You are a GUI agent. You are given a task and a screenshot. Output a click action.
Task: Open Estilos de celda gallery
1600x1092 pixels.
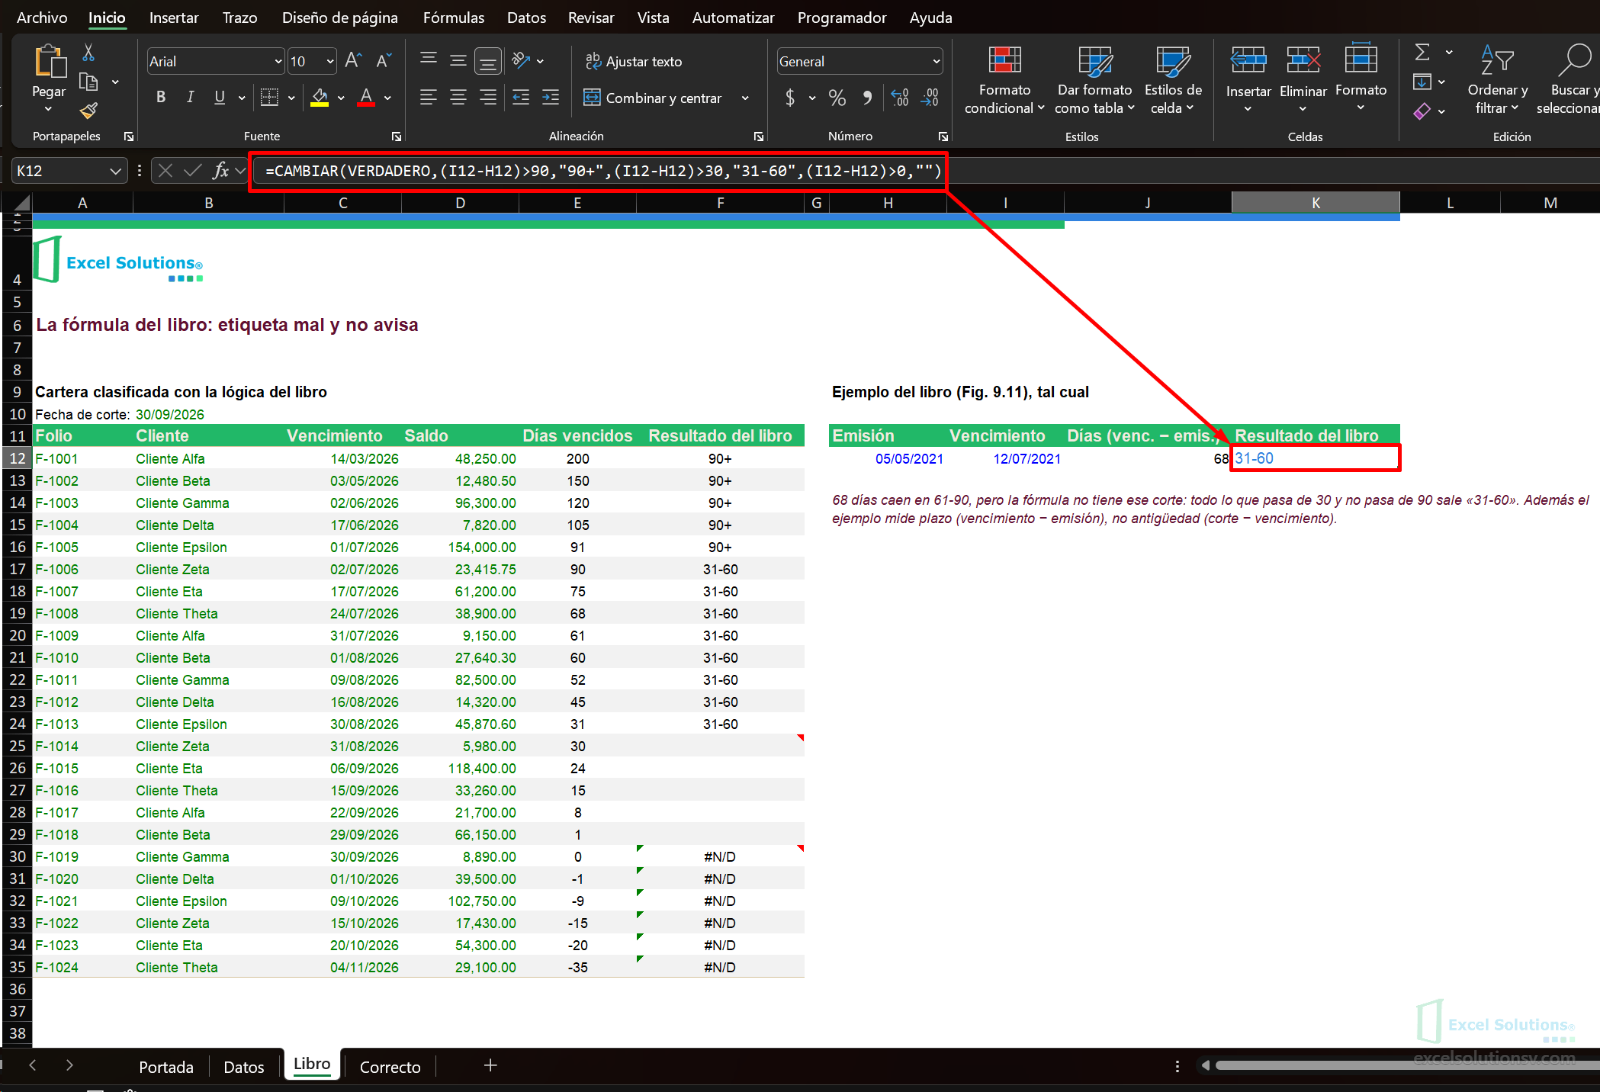point(1173,80)
